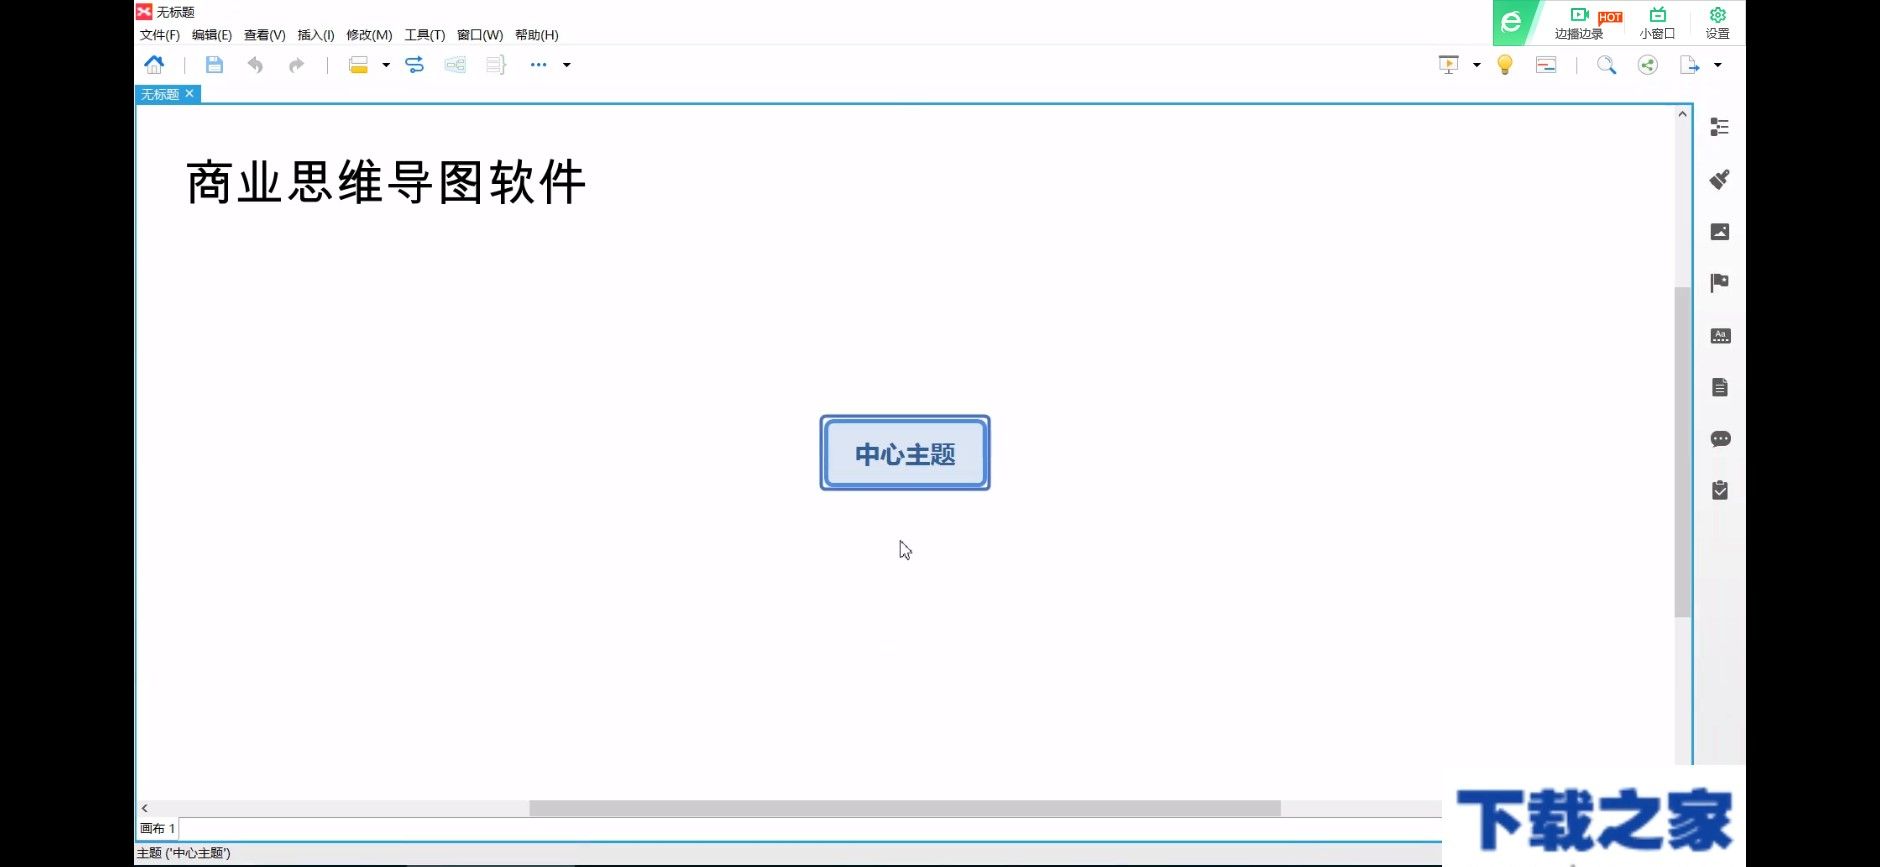Open the outline panel in sidebar
1880x867 pixels.
pos(1720,127)
